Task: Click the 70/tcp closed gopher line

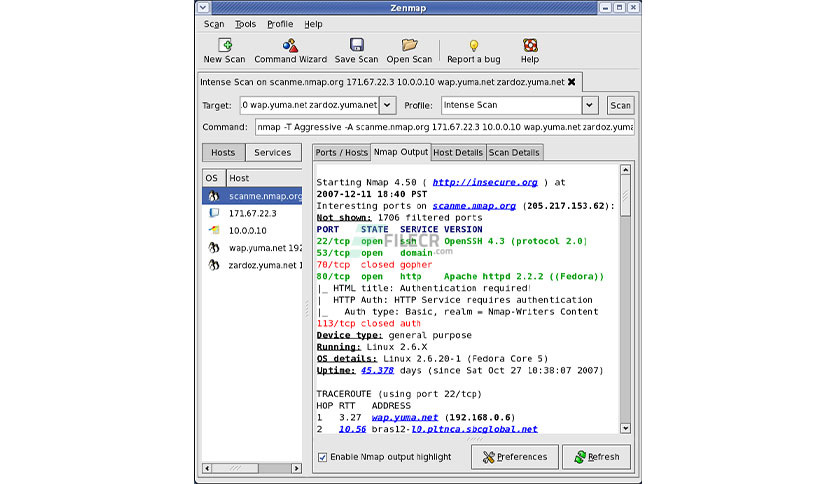Action: 374,264
